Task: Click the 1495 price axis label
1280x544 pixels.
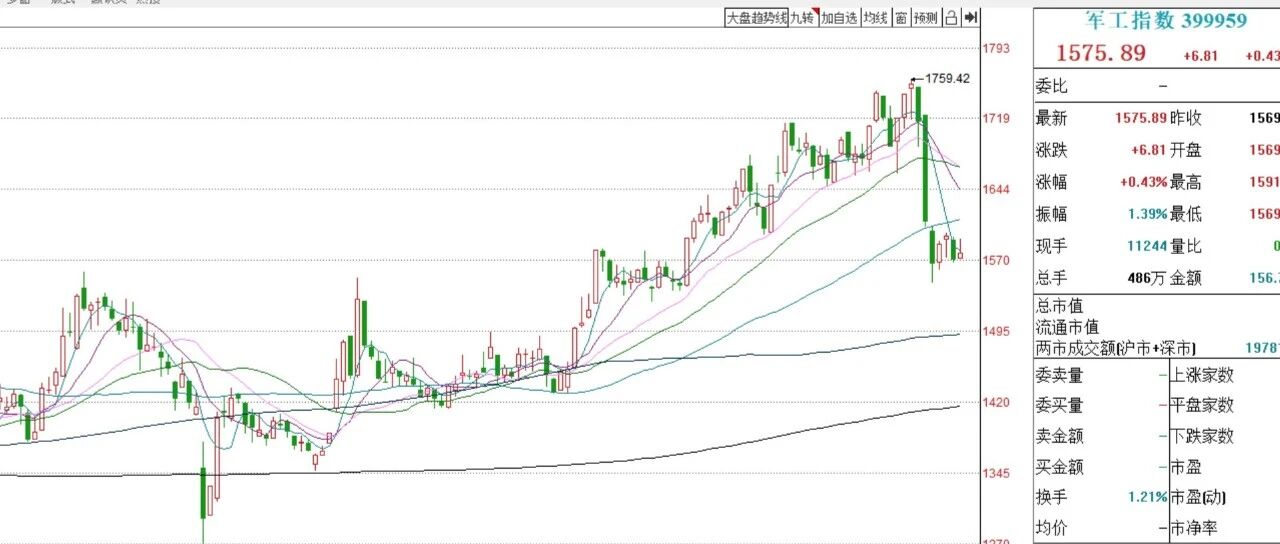Action: point(996,332)
